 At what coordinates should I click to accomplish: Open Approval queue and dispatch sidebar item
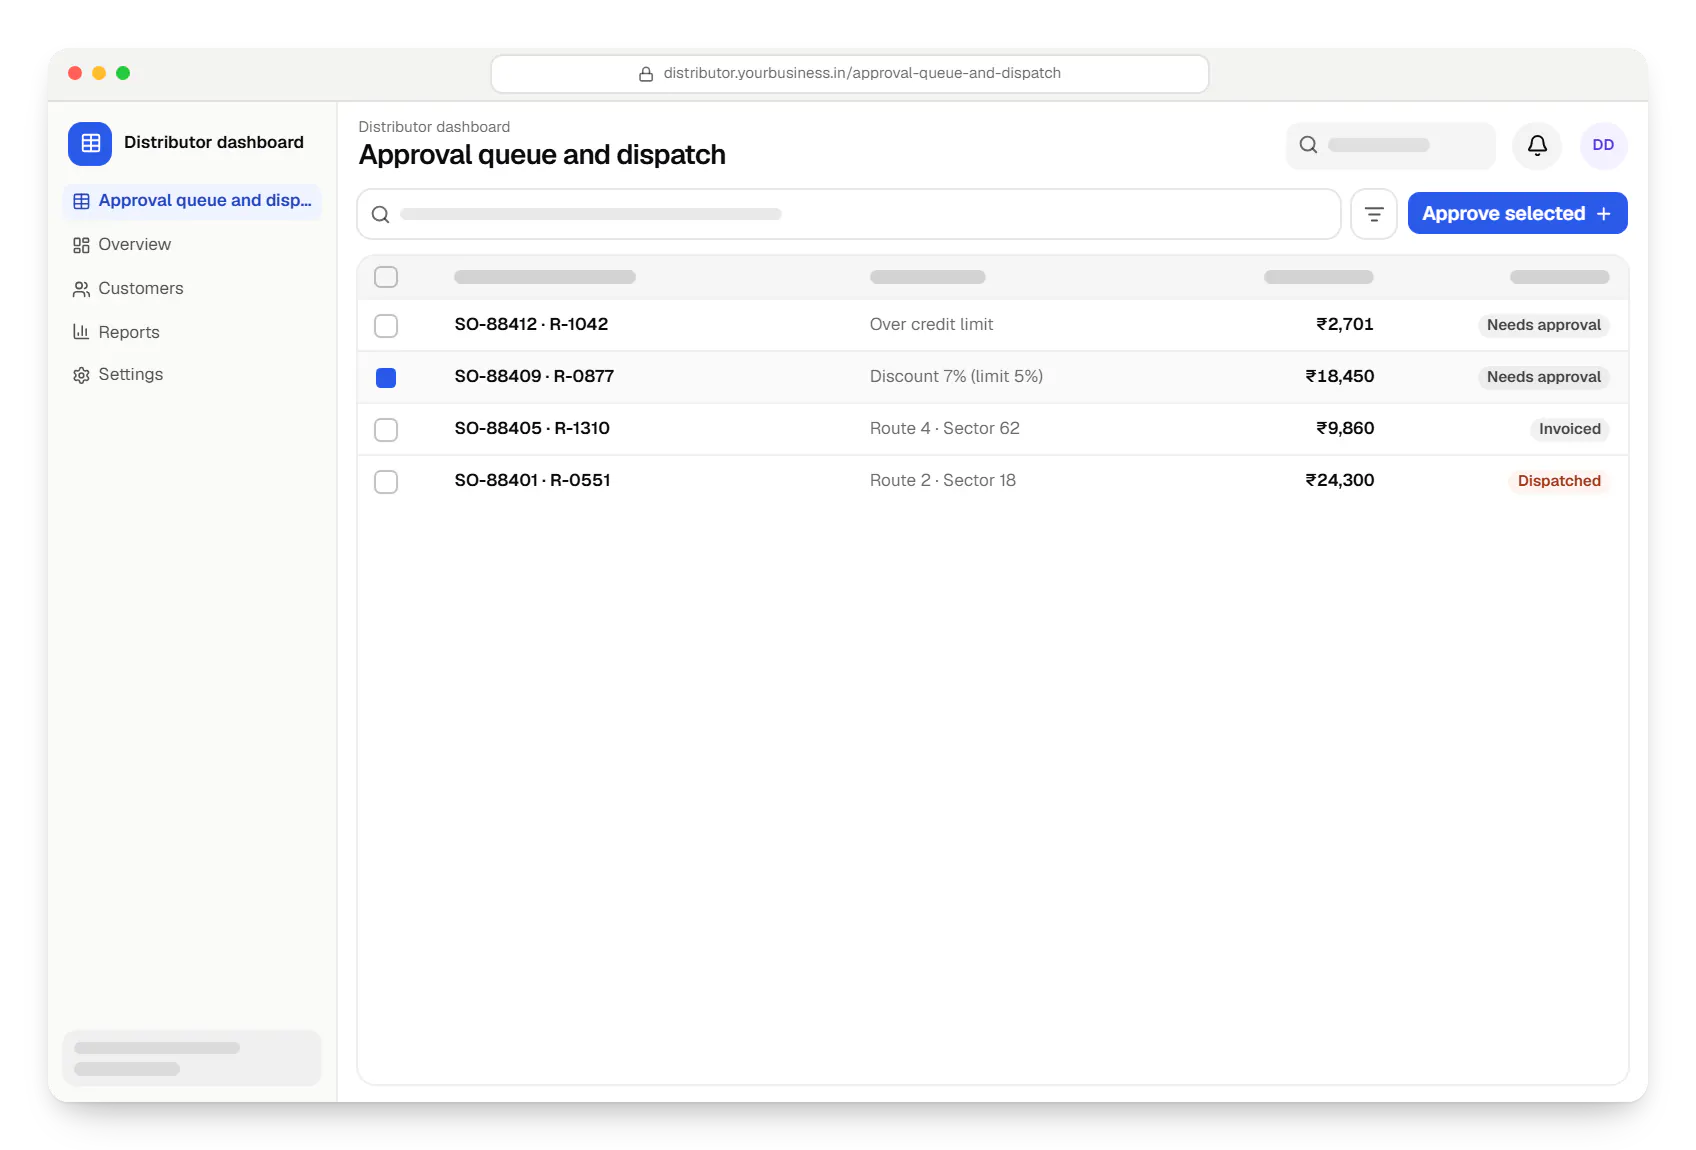point(192,201)
